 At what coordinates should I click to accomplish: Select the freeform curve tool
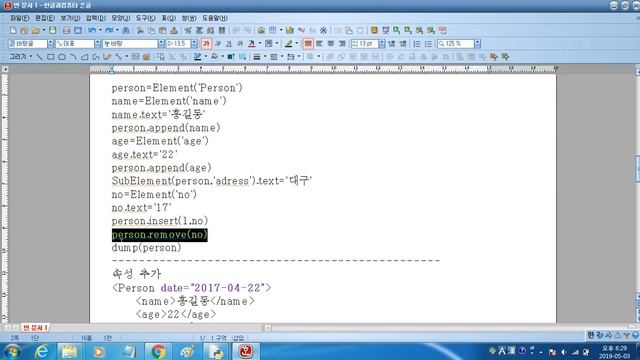(x=96, y=57)
